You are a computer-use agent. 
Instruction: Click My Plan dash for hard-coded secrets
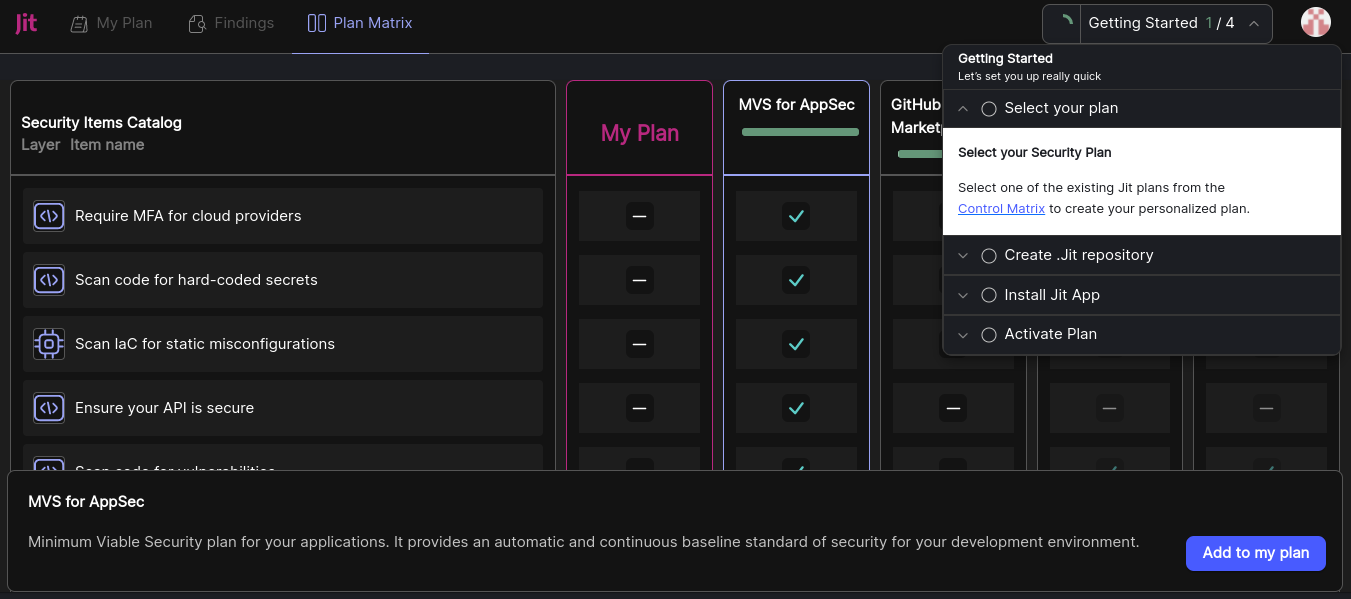tap(640, 281)
